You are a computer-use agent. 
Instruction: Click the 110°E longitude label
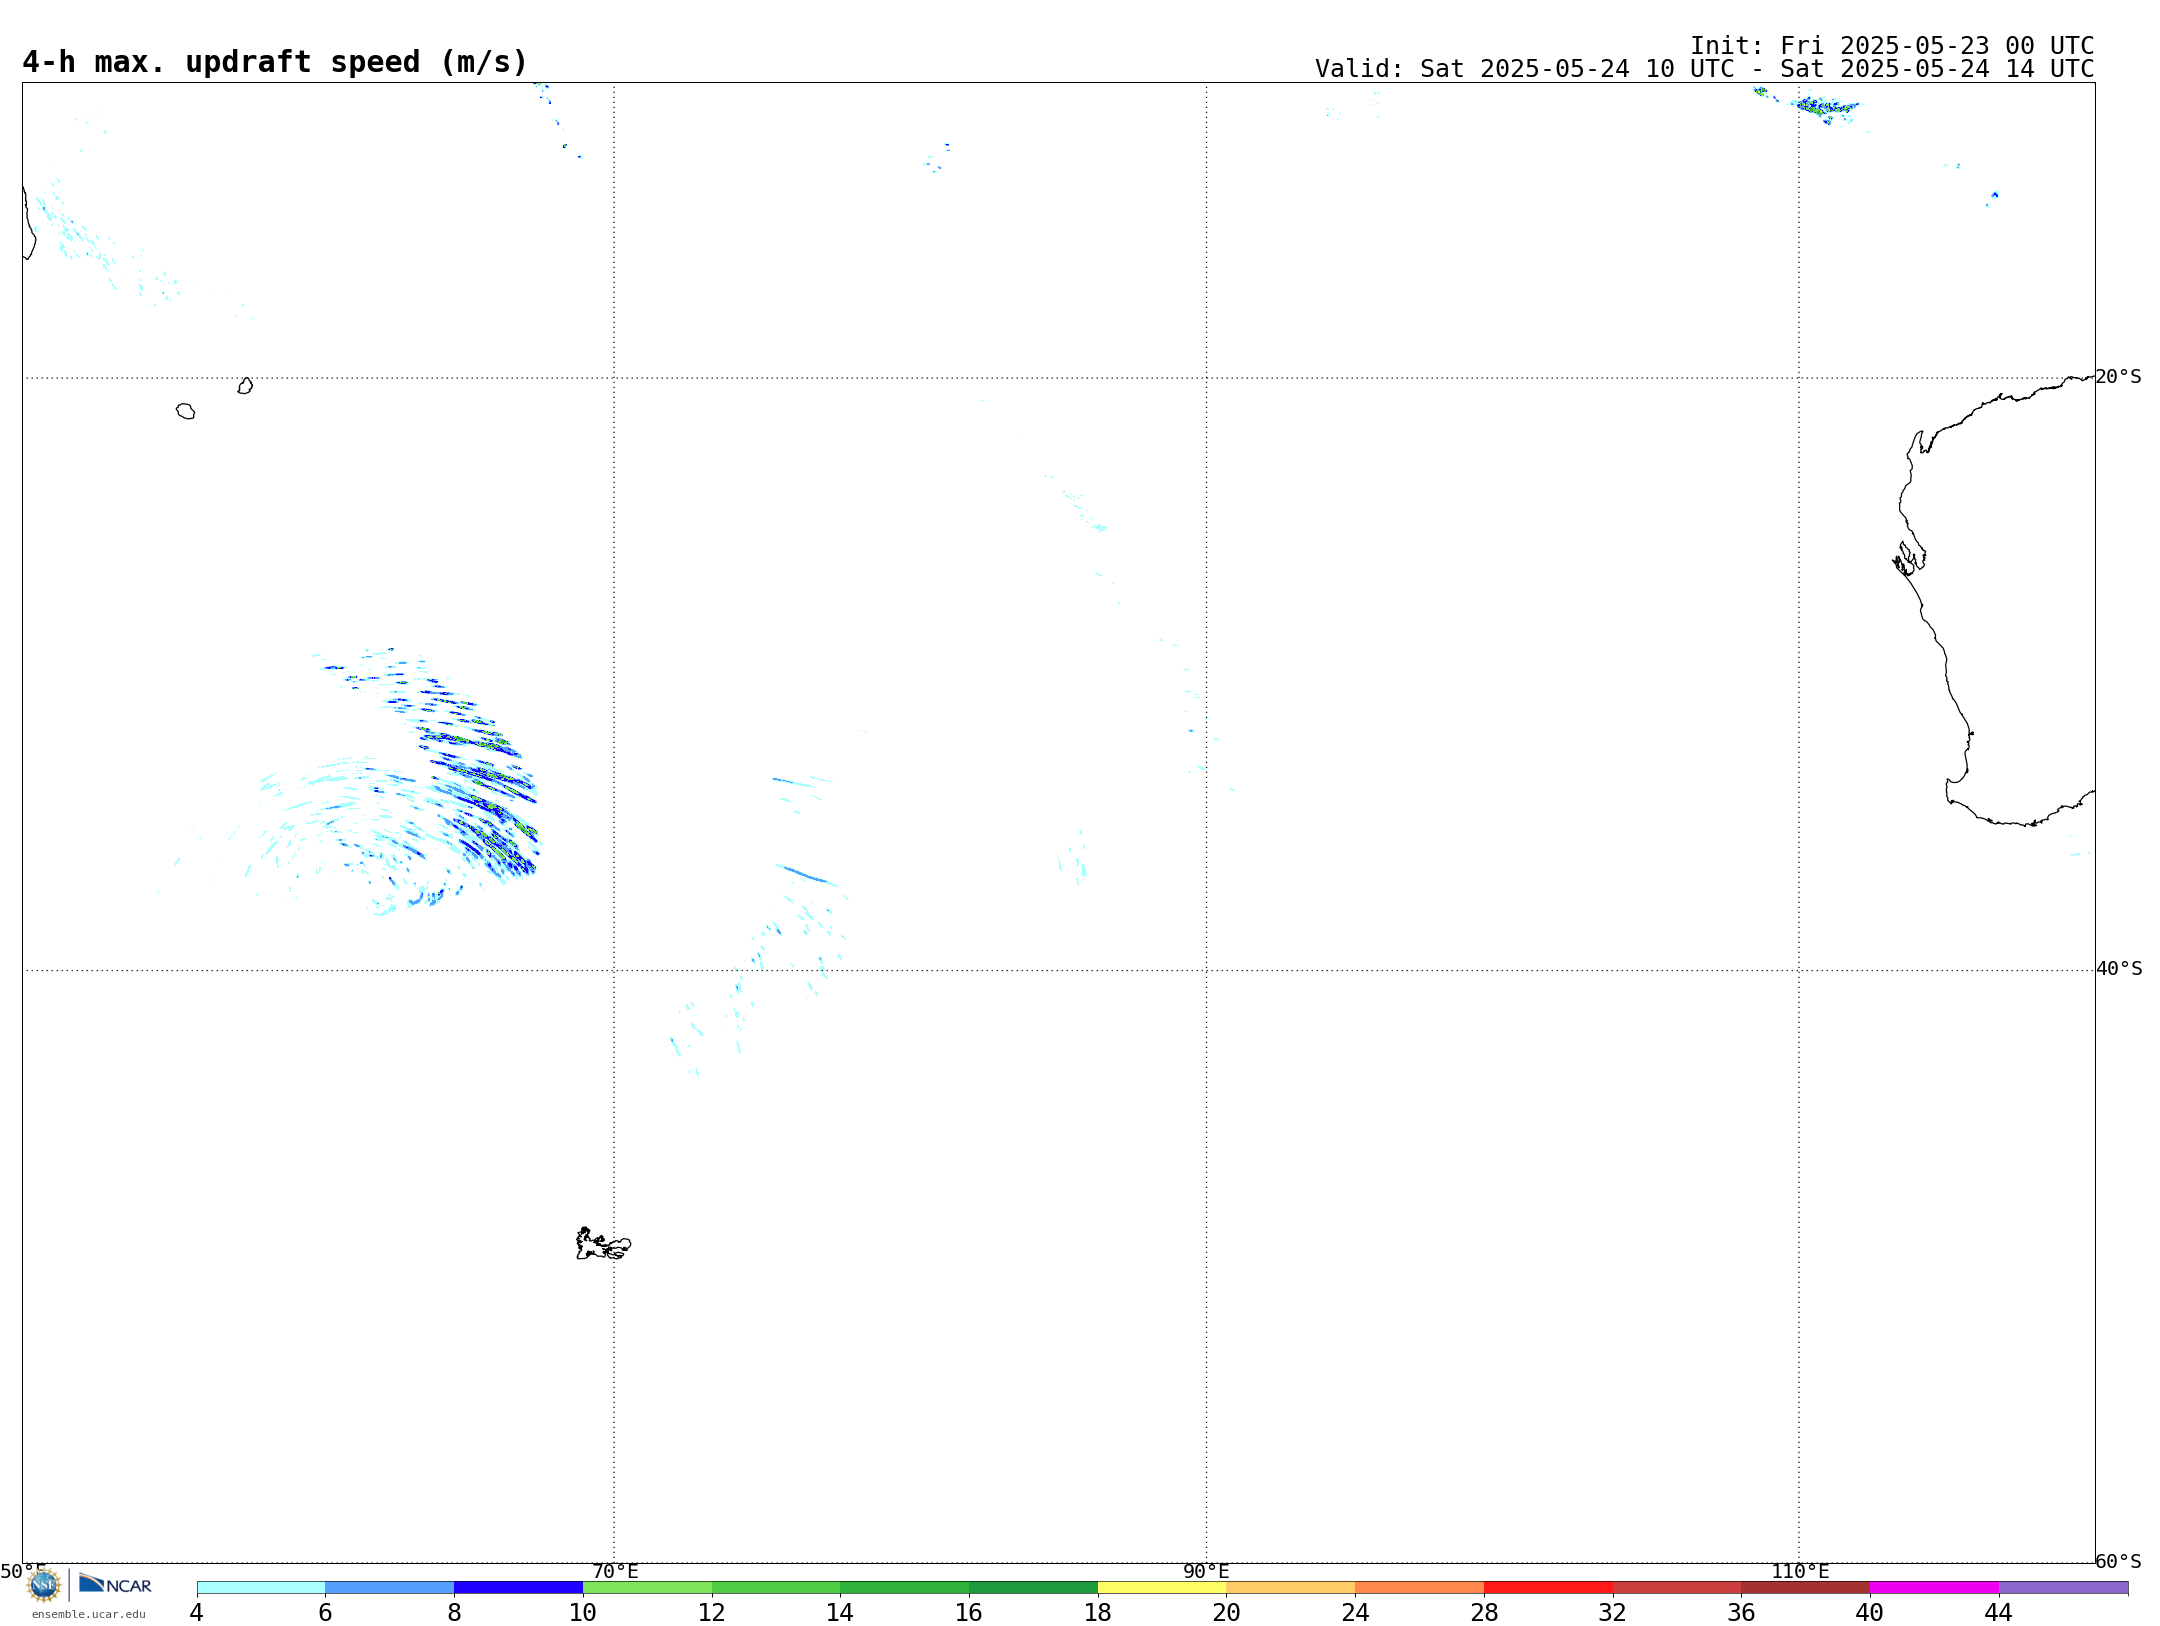coord(1800,1571)
